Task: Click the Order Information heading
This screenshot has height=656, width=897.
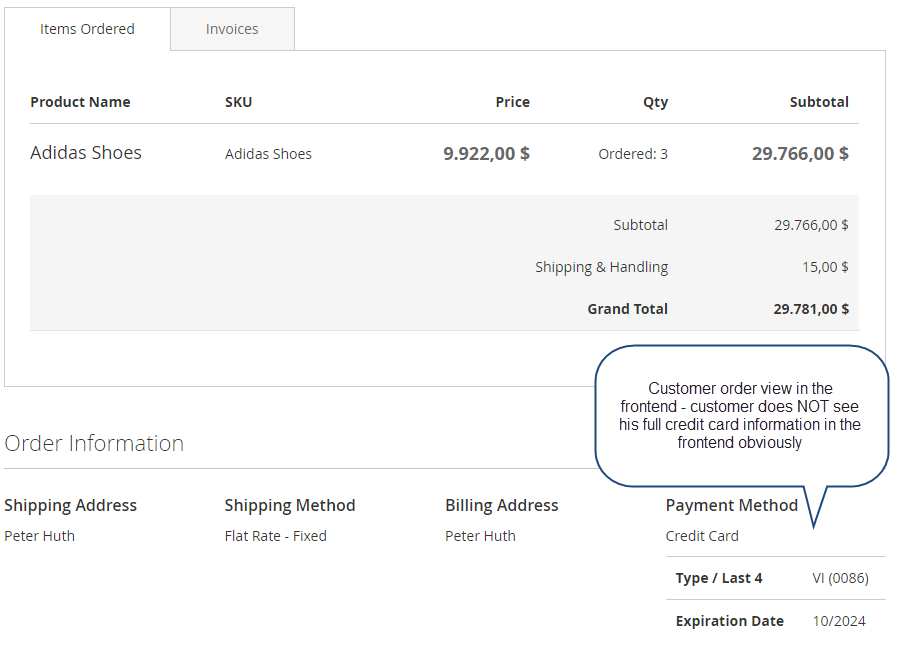Action: pos(94,443)
